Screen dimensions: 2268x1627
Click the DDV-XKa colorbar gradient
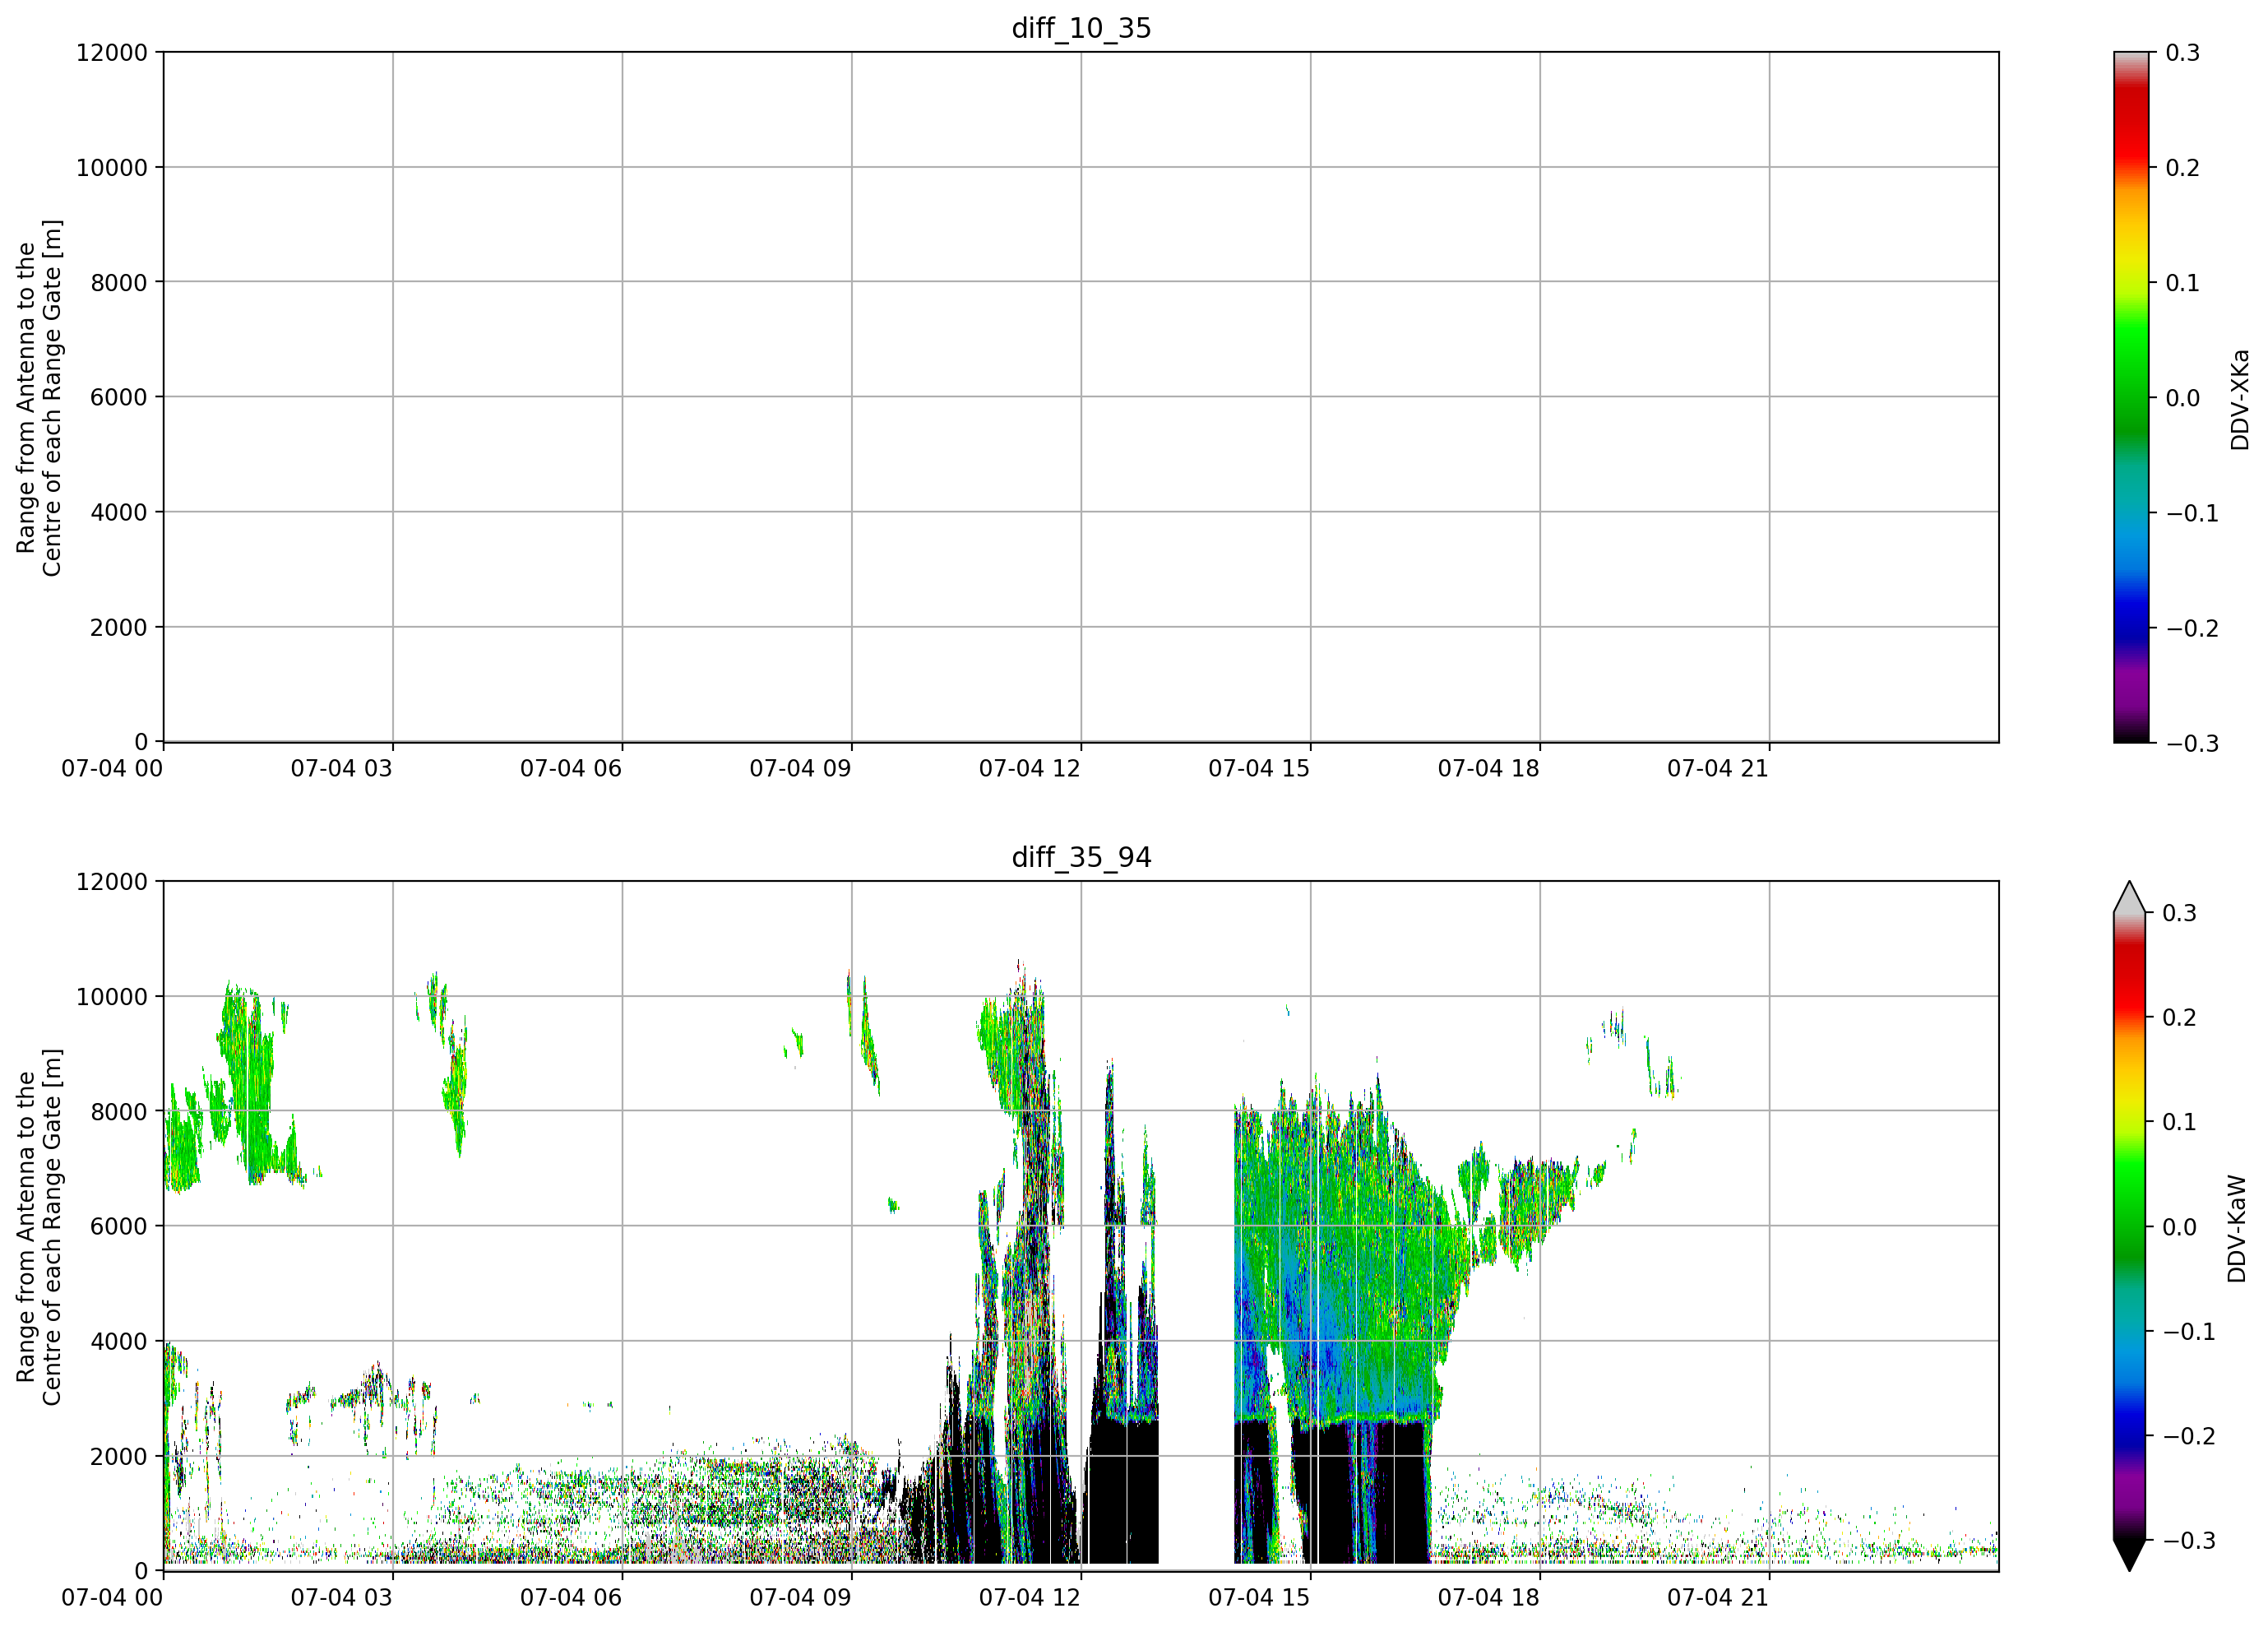tap(2131, 397)
